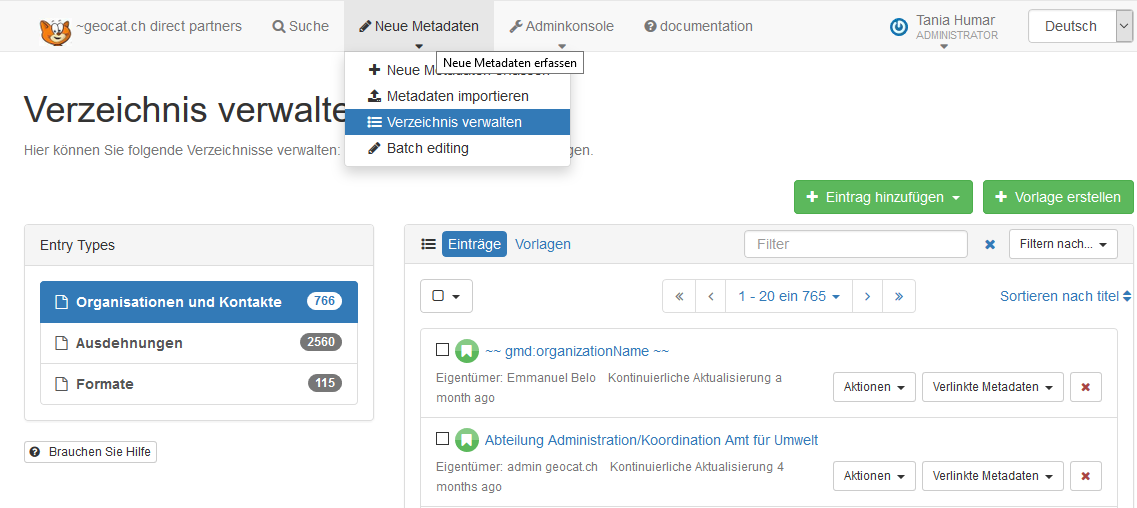
Task: Go to next page of entries
Action: coord(867,296)
